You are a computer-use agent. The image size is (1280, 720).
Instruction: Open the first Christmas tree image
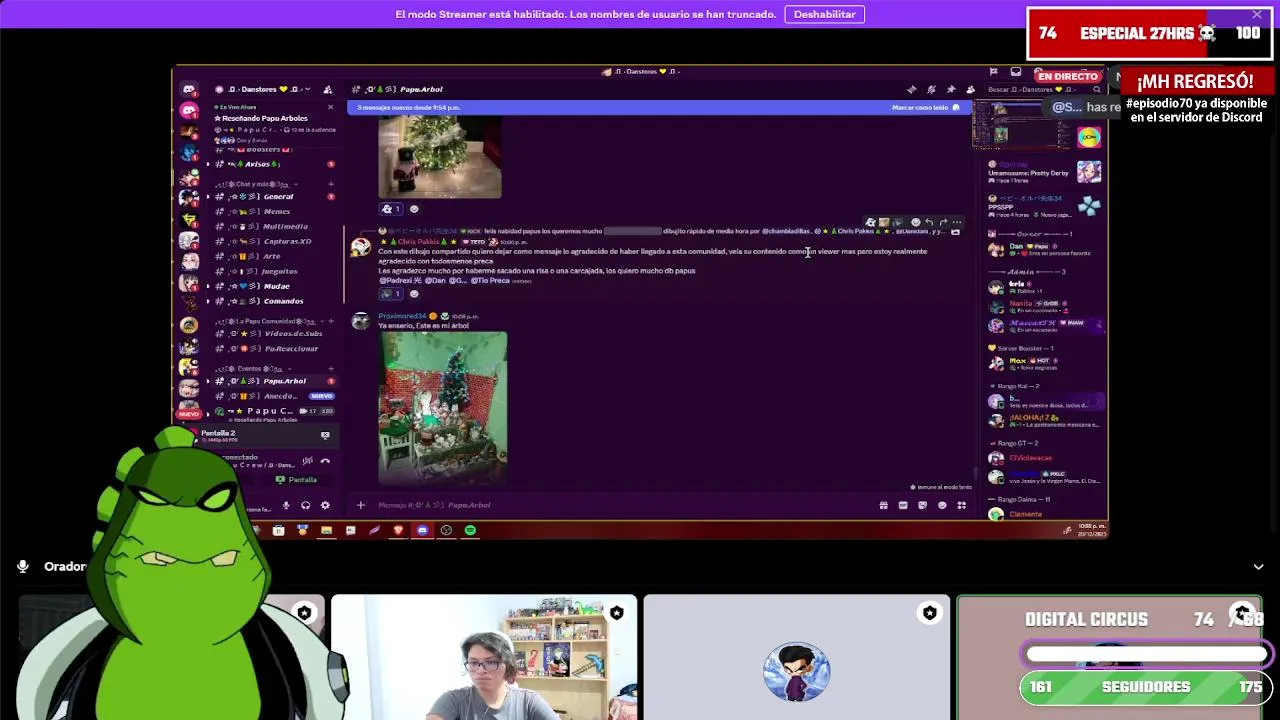(x=440, y=157)
